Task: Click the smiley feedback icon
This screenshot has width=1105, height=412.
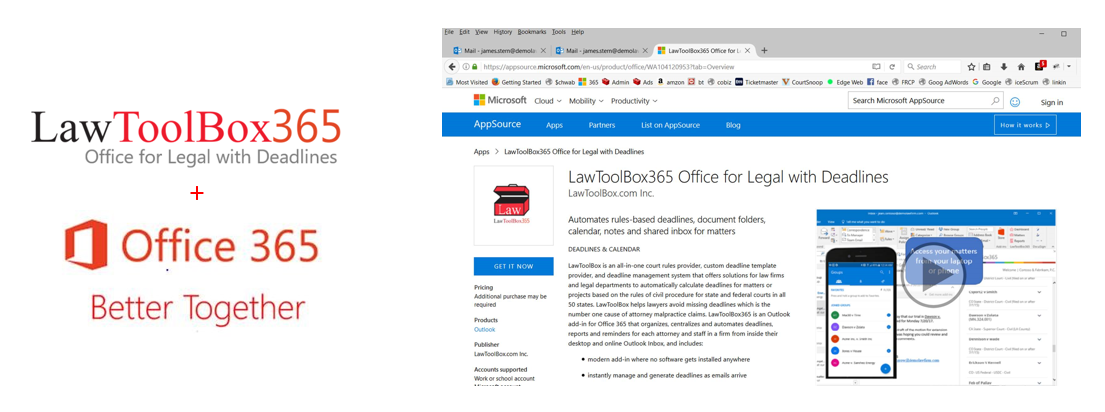Action: 1015,101
